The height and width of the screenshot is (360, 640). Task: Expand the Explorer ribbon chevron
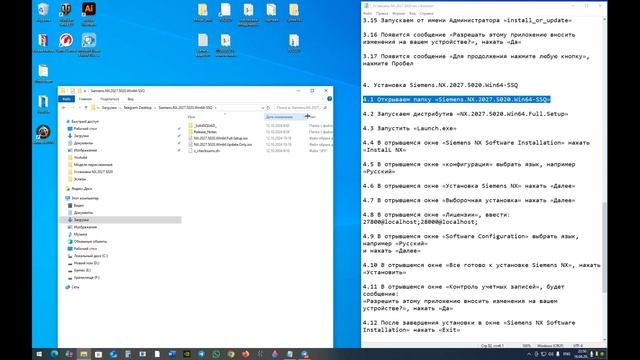[x=323, y=99]
